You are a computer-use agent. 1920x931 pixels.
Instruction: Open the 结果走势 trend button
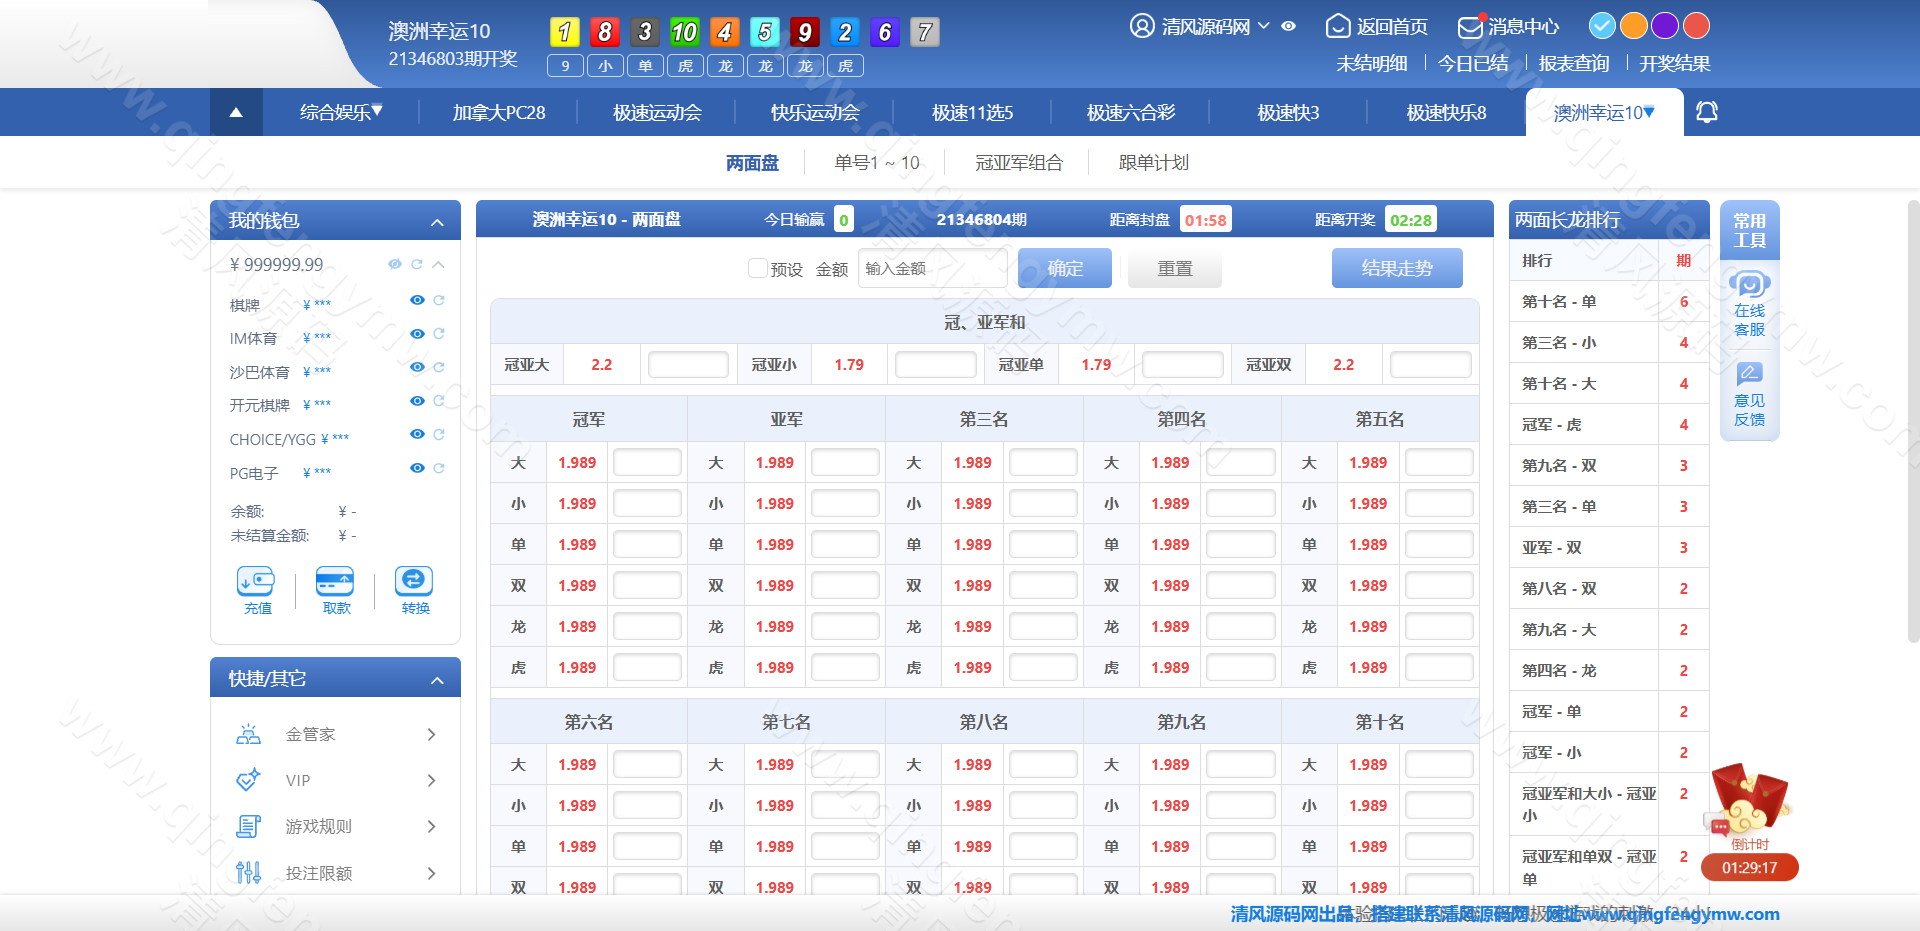(x=1397, y=268)
